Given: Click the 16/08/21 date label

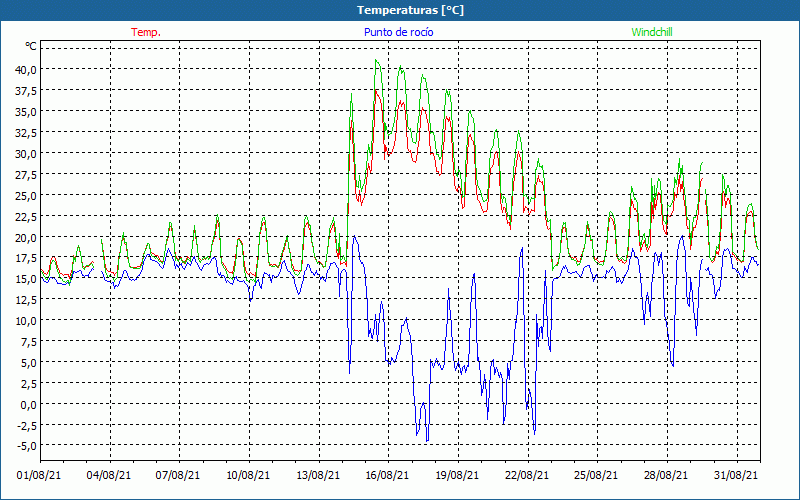Looking at the screenshot, I should [x=387, y=475].
